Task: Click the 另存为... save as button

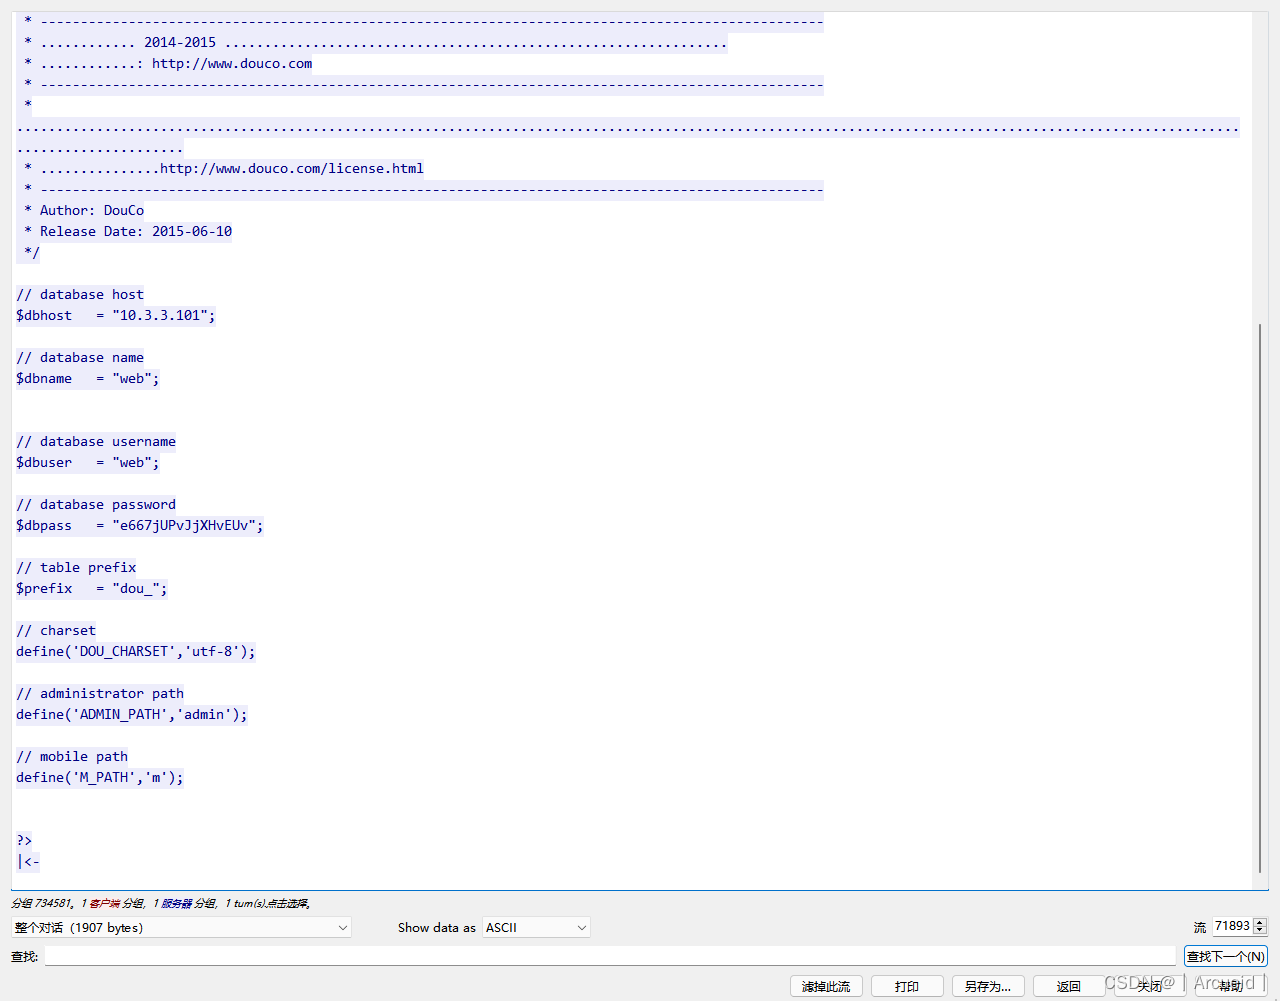Action: point(988,986)
